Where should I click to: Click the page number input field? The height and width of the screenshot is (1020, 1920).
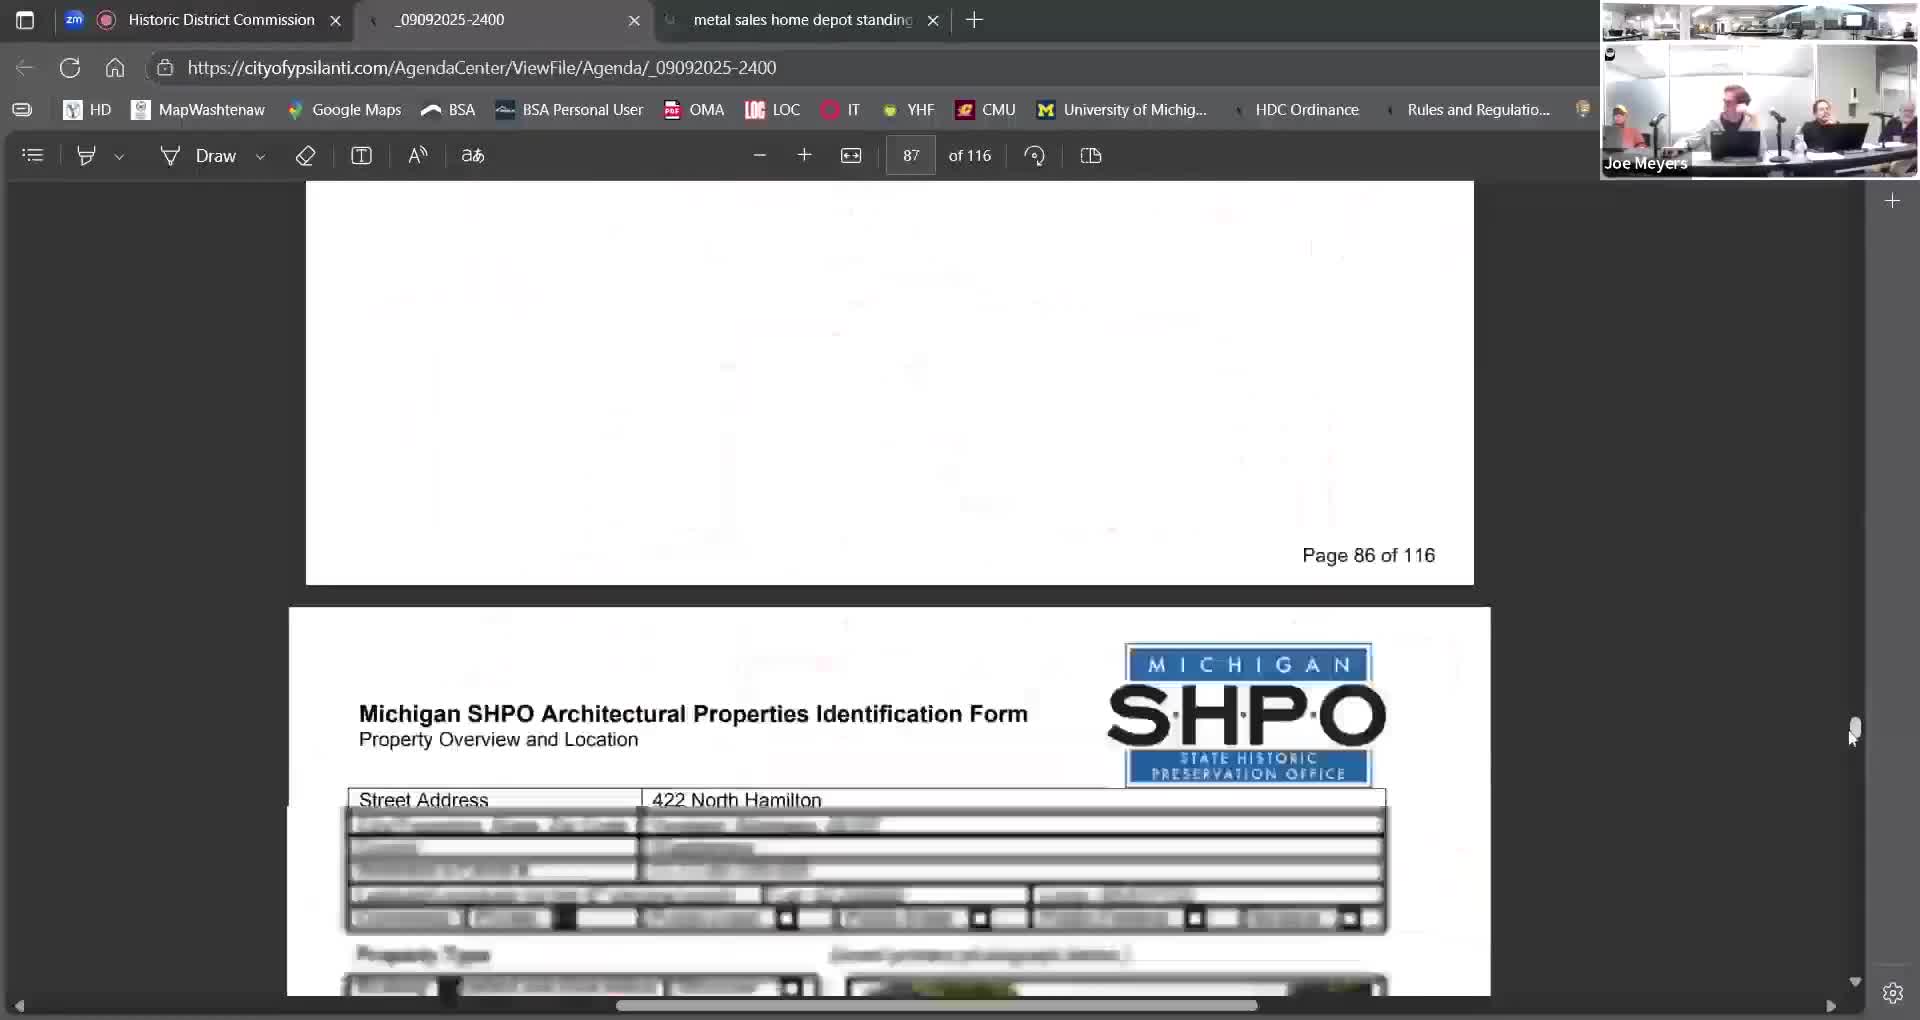coord(910,156)
